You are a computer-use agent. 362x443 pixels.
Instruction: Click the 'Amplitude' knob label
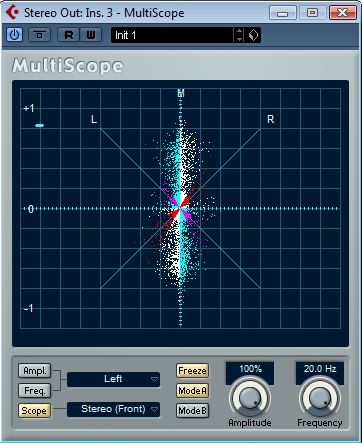250,423
